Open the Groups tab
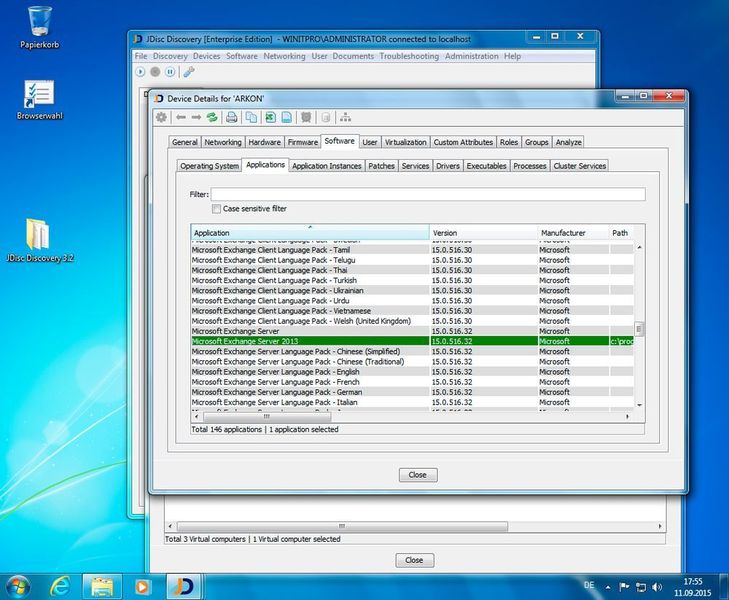The height and width of the screenshot is (600, 729). pyautogui.click(x=537, y=142)
